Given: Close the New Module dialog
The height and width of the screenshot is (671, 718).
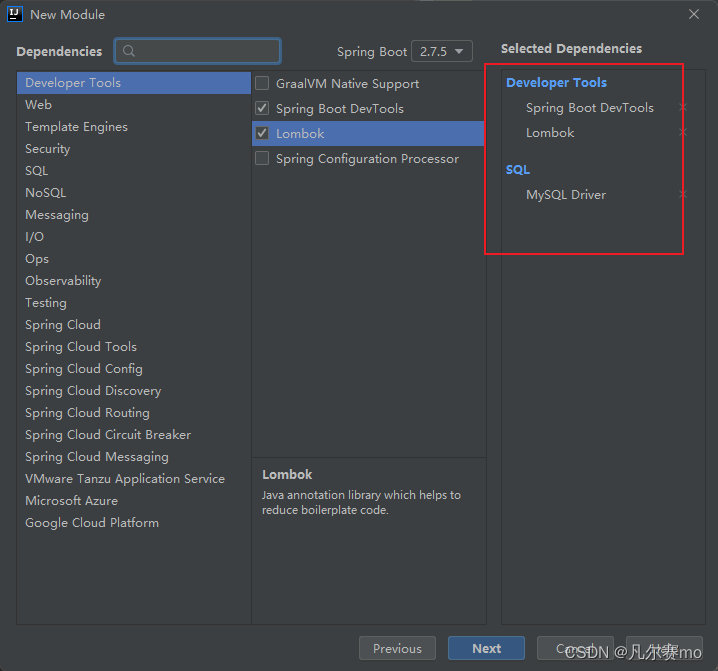Looking at the screenshot, I should [x=694, y=14].
